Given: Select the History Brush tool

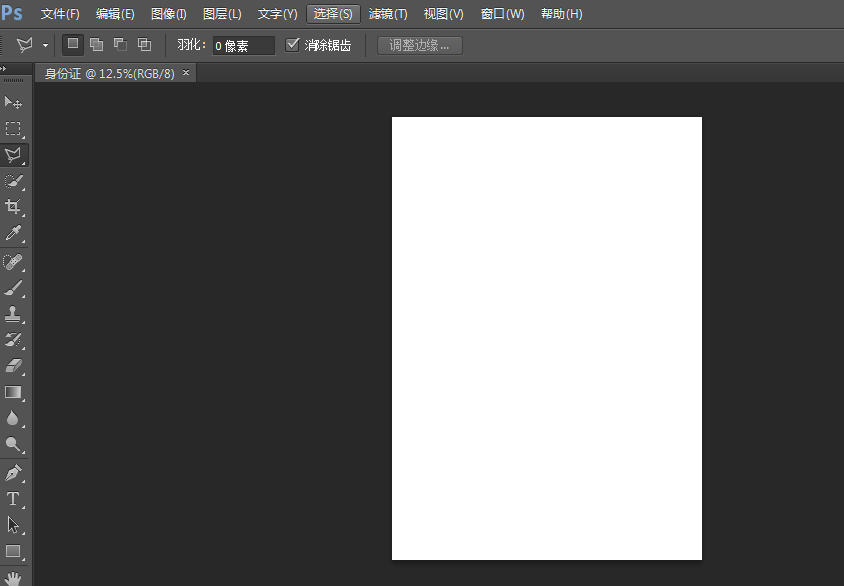Looking at the screenshot, I should 13,340.
